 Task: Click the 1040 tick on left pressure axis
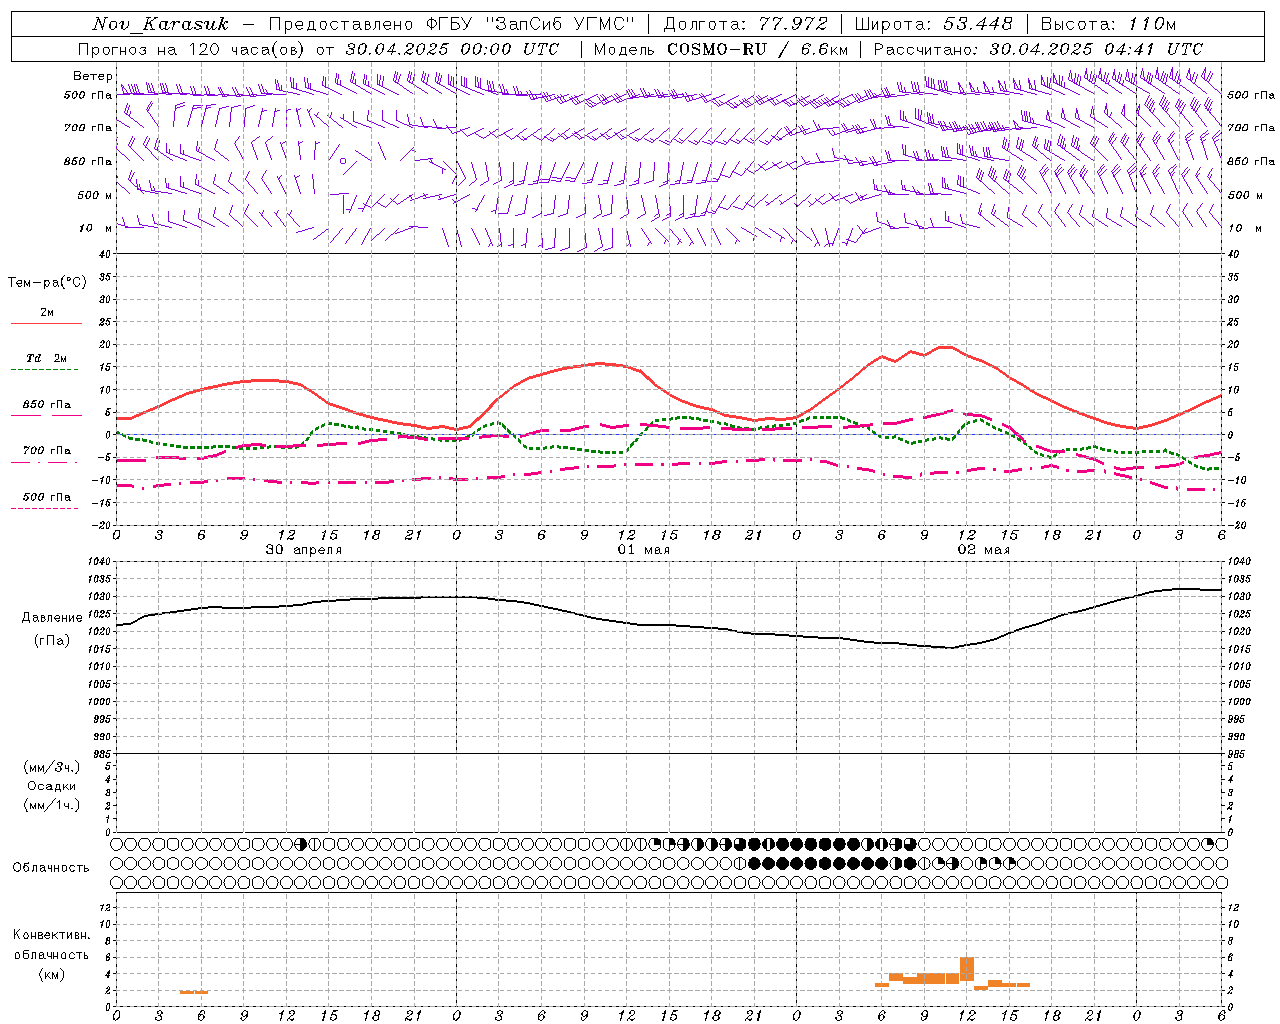(x=101, y=562)
